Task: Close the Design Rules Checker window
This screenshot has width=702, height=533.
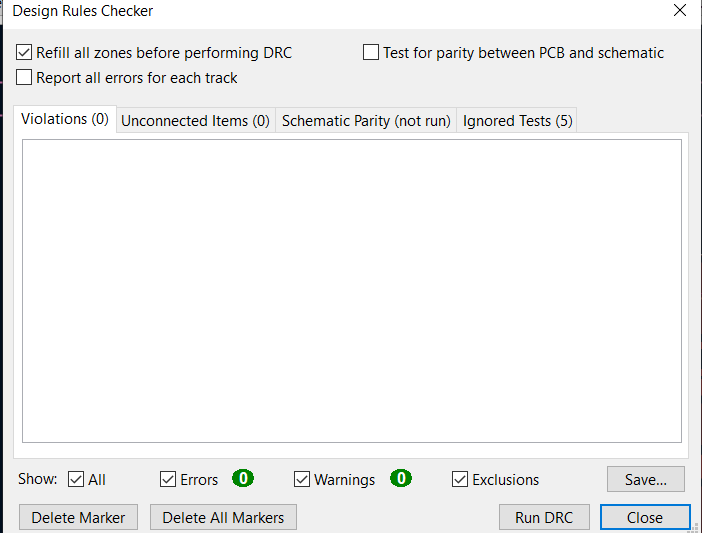Action: tap(680, 10)
